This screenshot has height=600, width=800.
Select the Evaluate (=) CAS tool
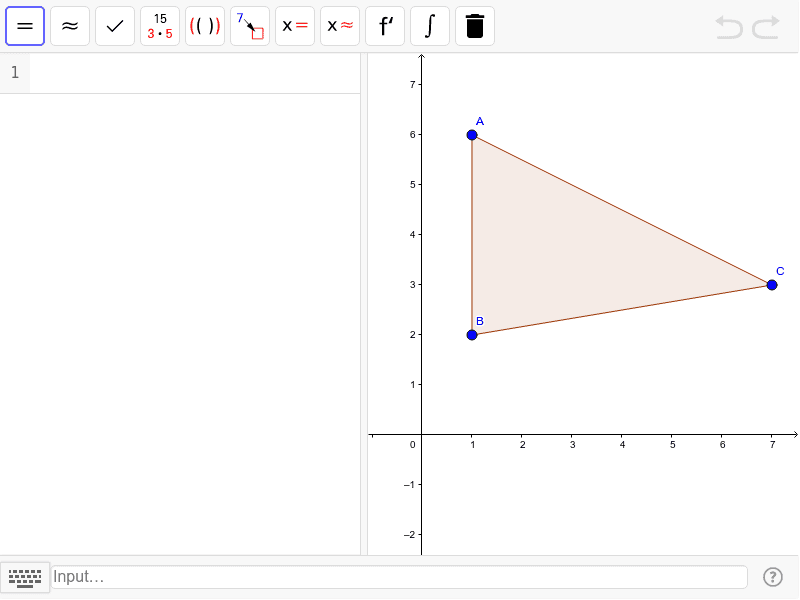25,26
